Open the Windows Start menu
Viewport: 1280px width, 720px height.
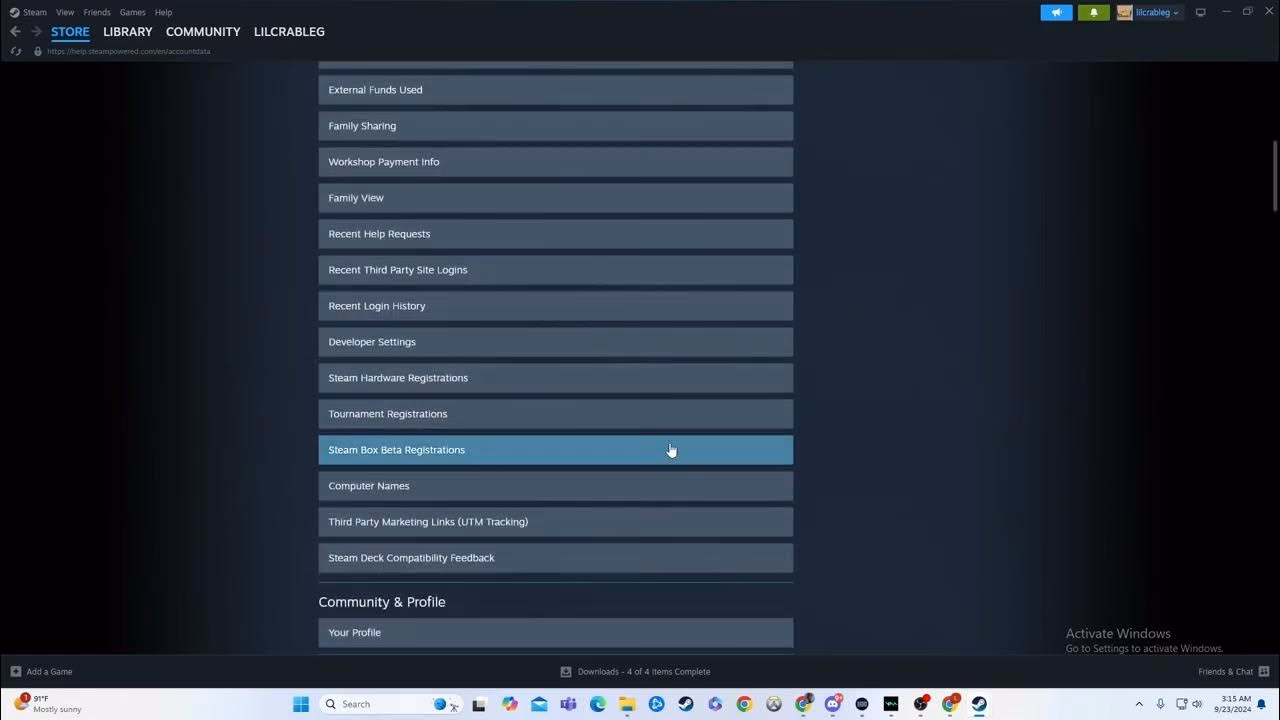(x=301, y=704)
